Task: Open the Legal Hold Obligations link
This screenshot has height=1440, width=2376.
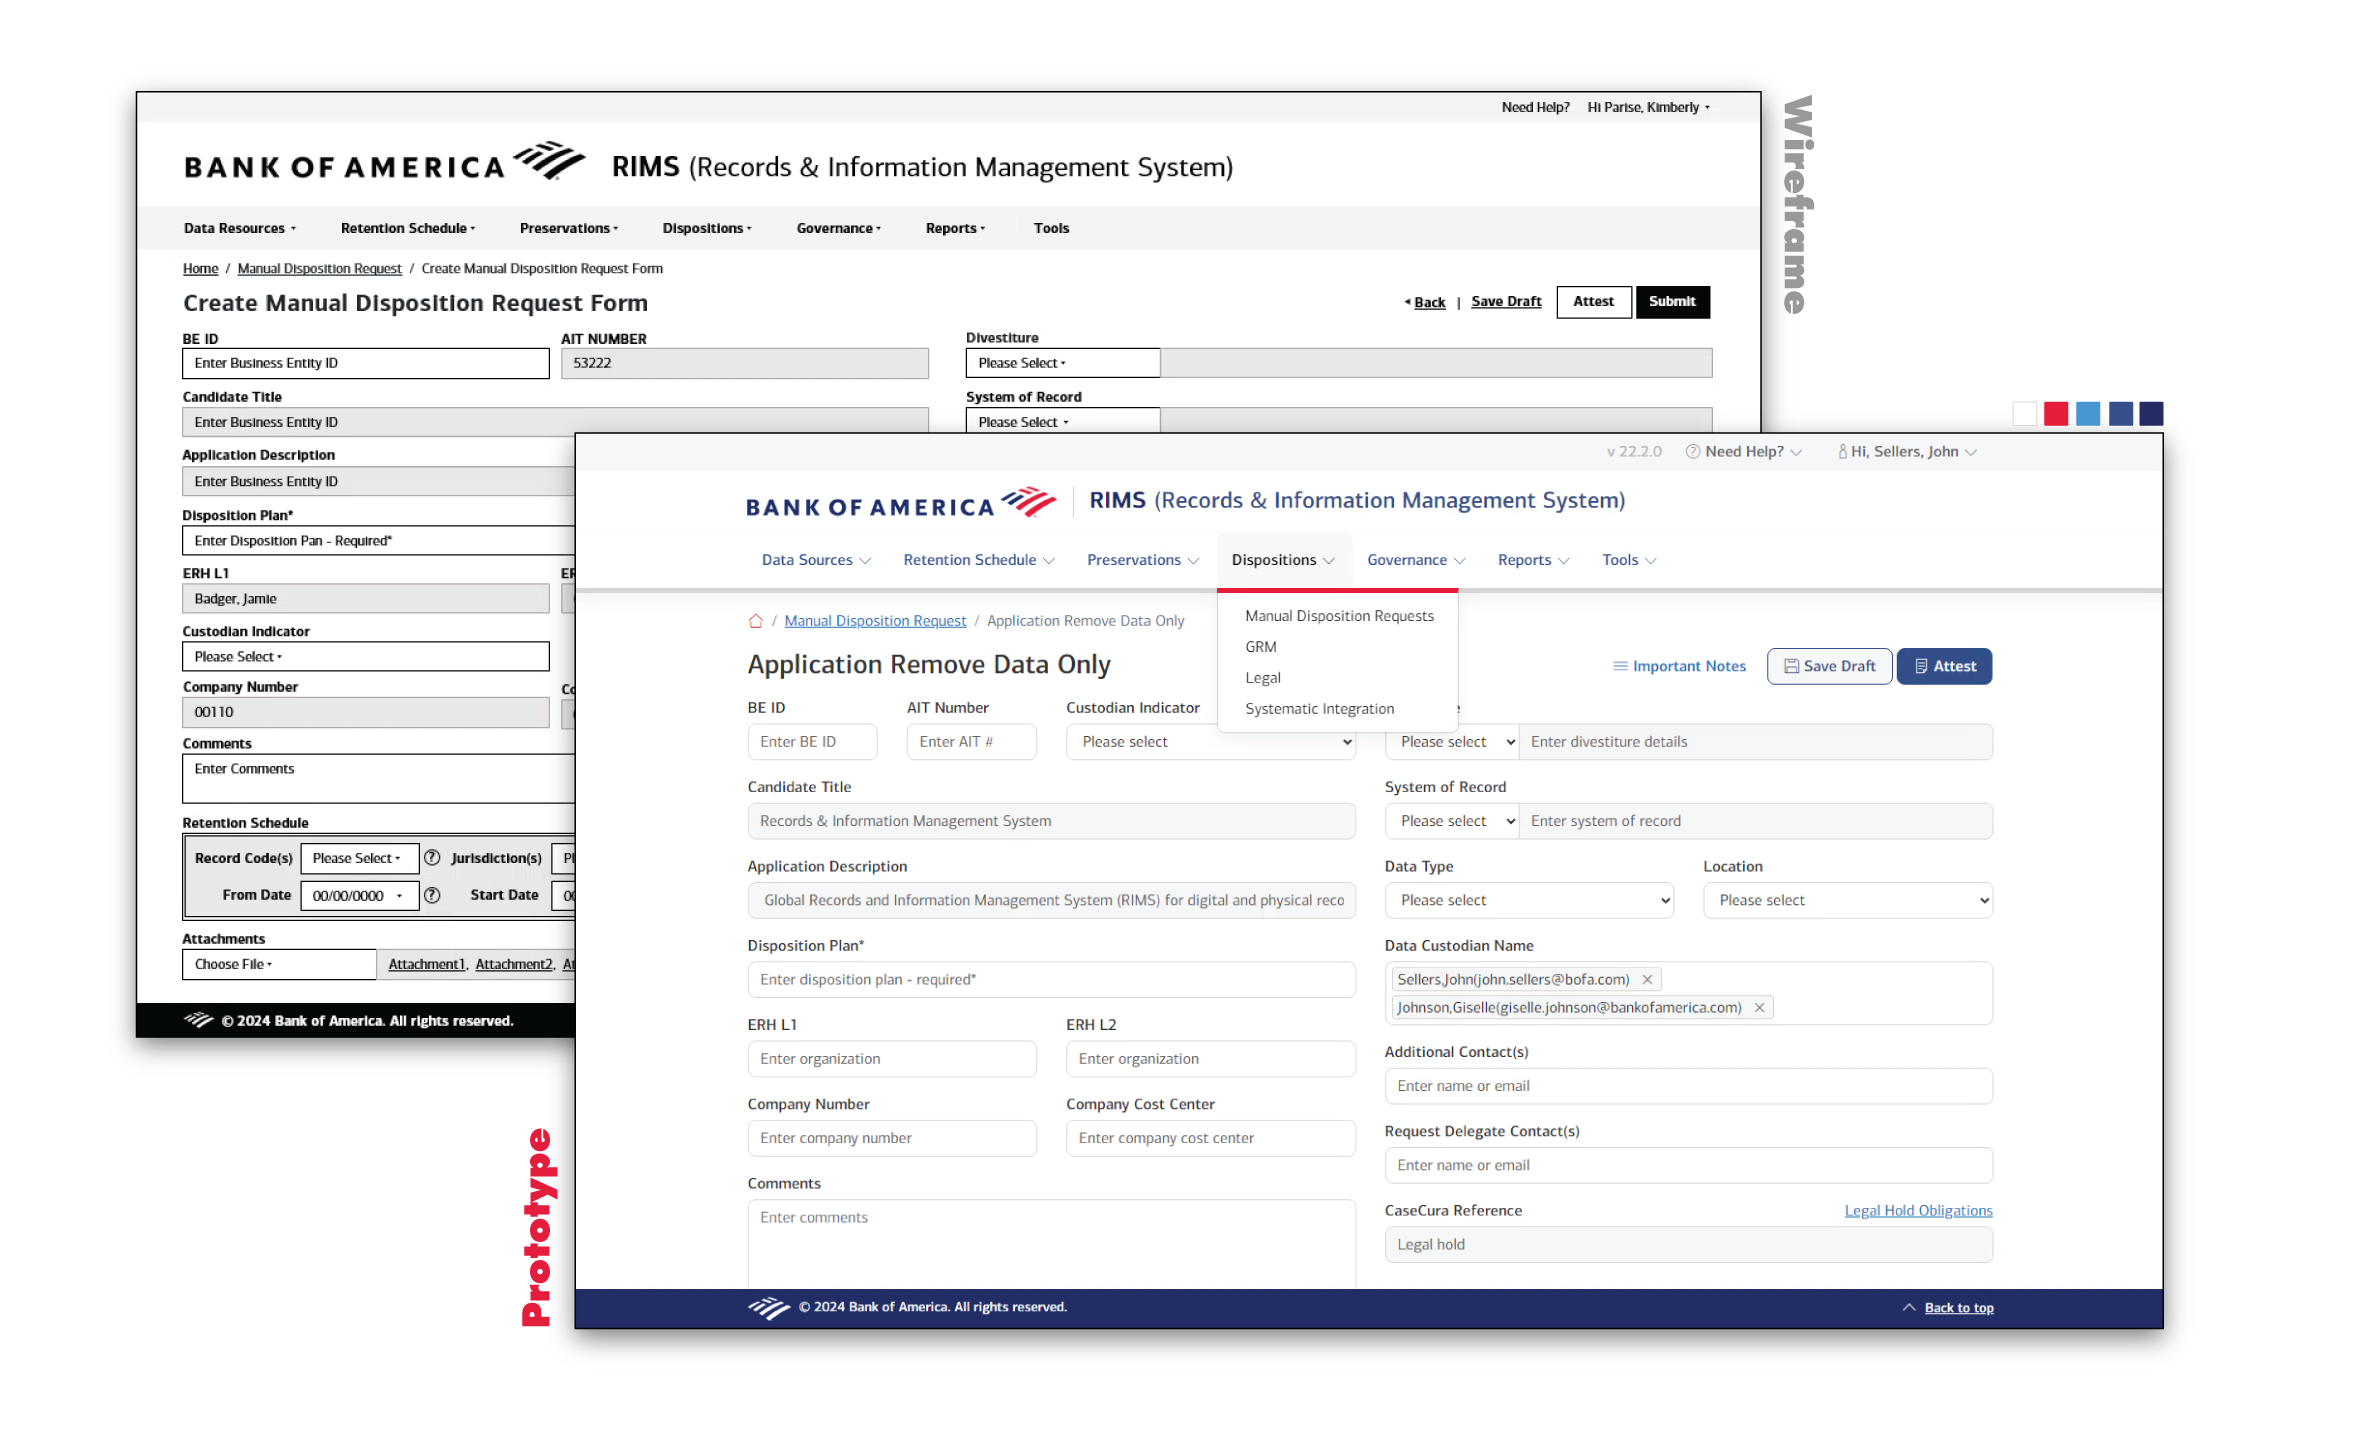Action: click(x=1917, y=1210)
